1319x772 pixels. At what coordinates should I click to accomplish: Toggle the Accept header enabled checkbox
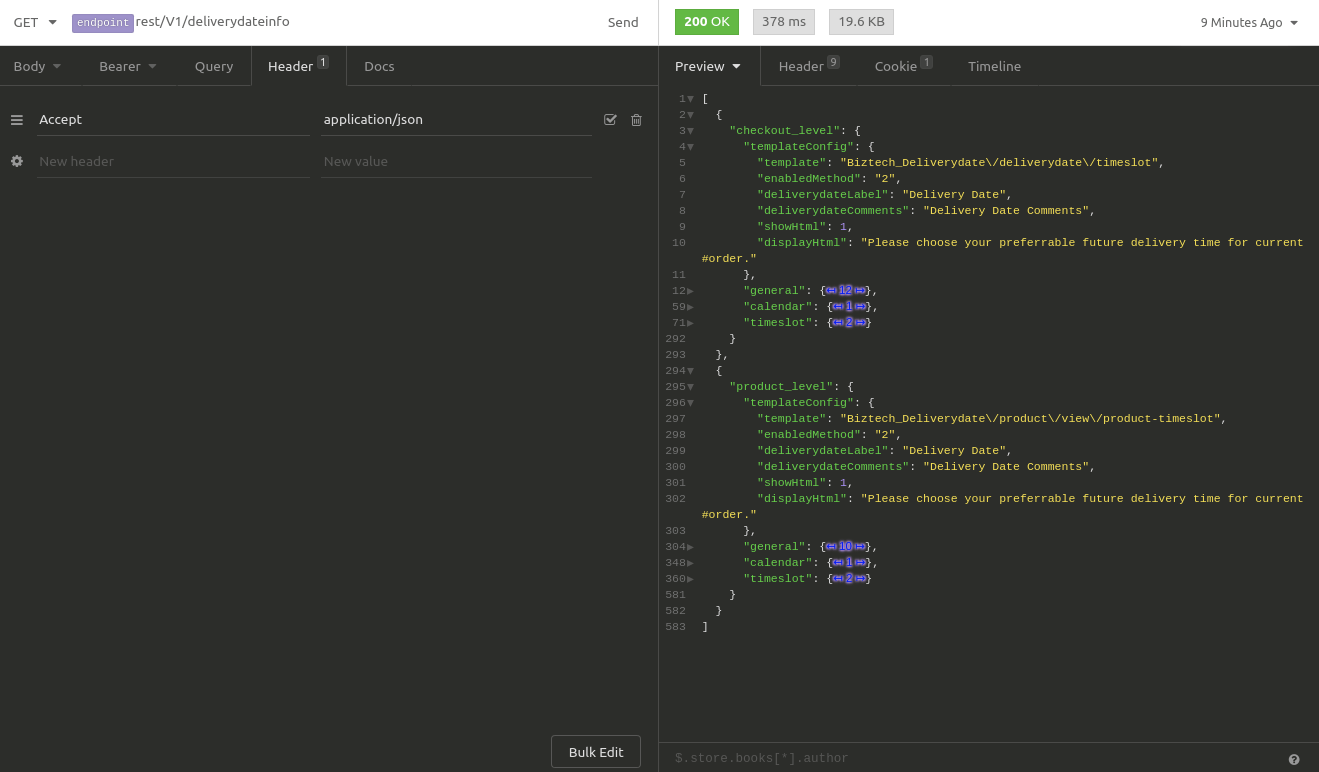tap(610, 119)
